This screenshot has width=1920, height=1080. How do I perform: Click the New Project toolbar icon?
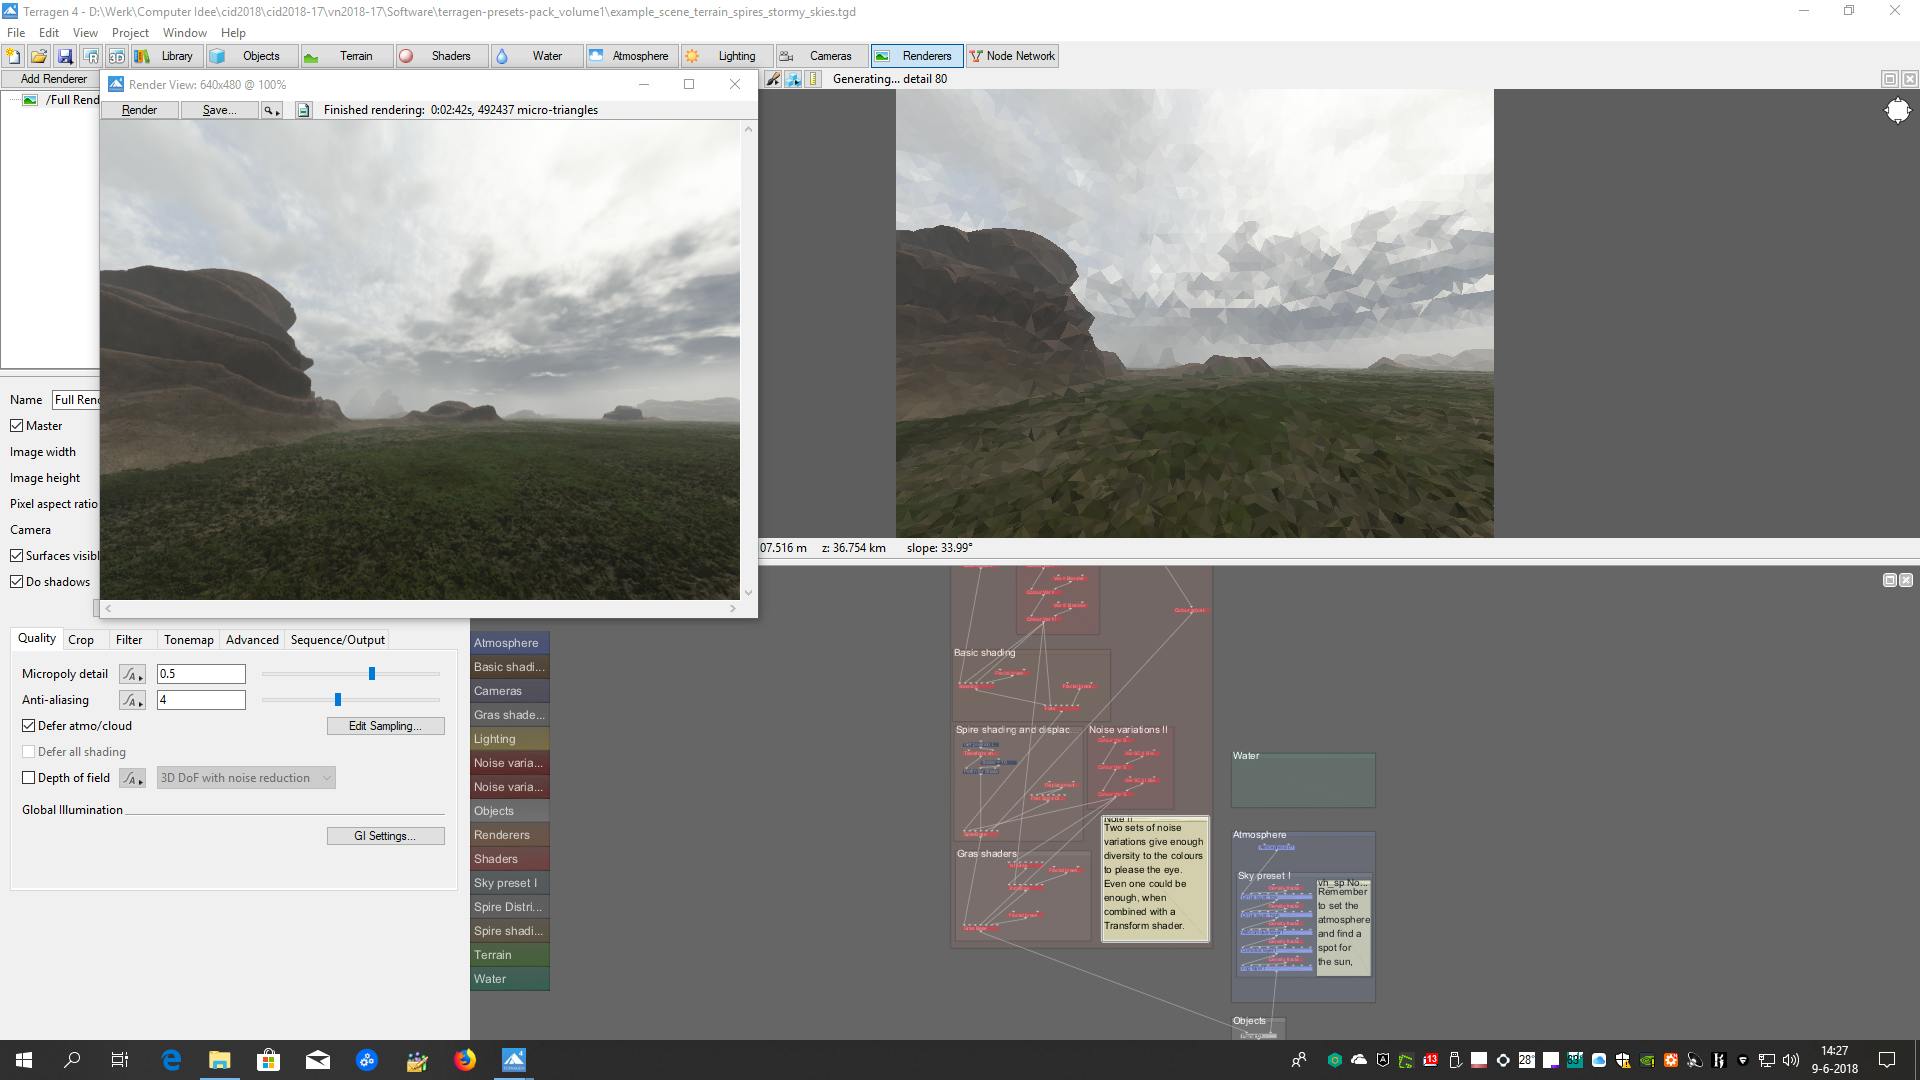point(13,56)
